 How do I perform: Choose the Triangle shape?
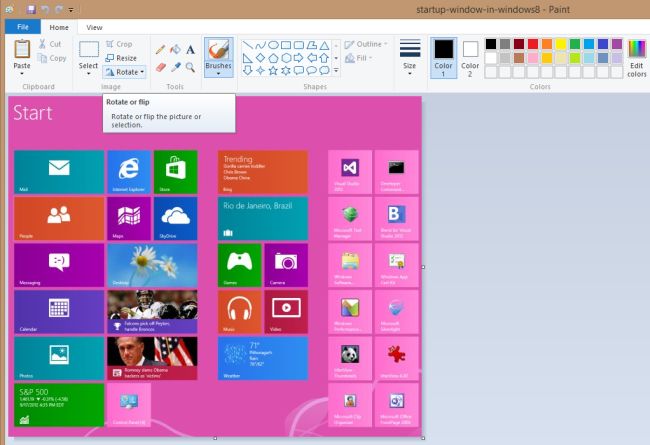coord(325,45)
